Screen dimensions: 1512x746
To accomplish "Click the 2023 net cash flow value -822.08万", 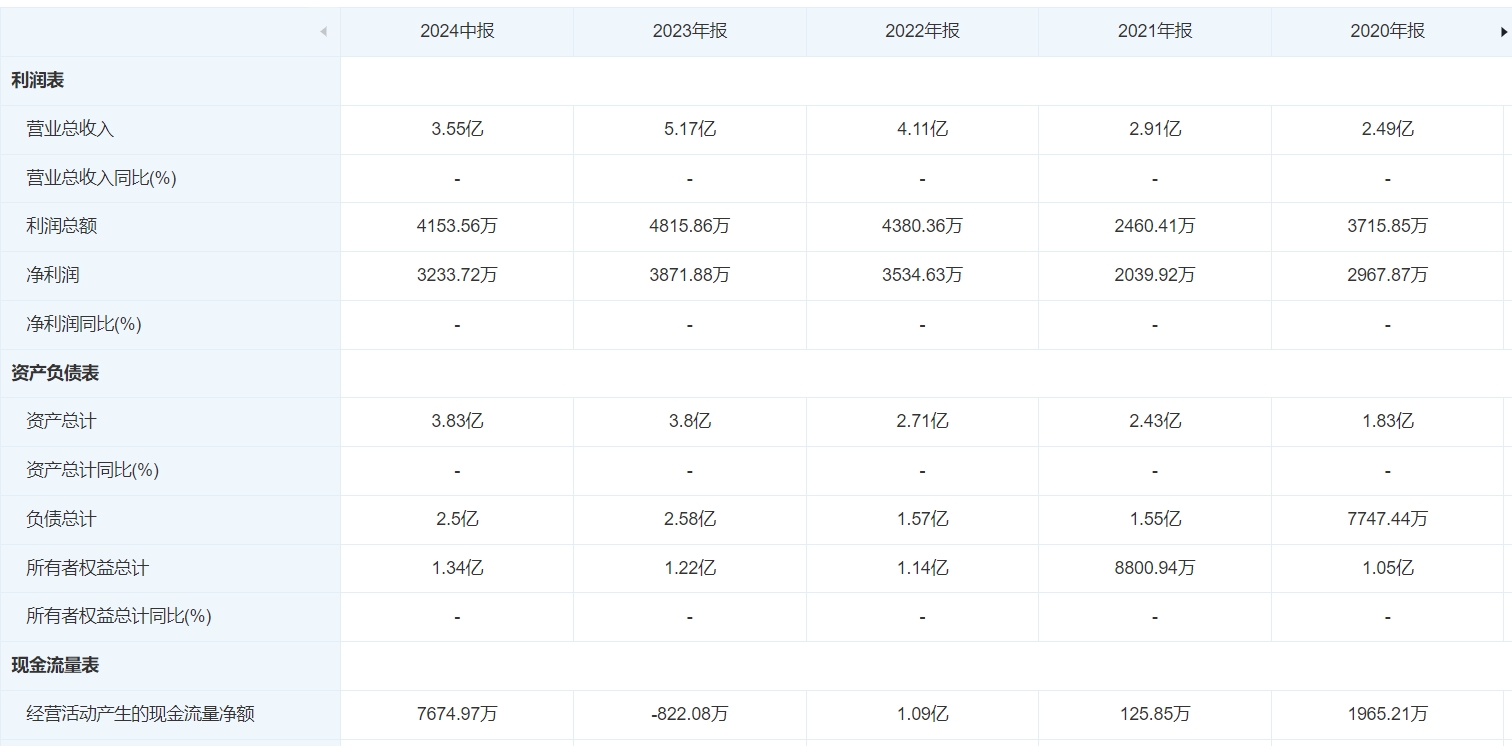I will pyautogui.click(x=689, y=714).
